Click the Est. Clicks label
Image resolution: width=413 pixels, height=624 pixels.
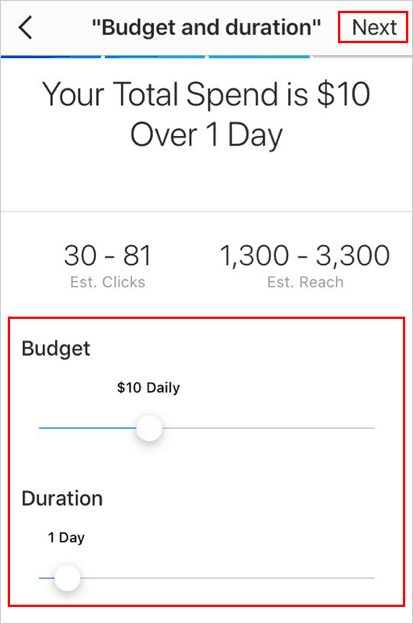tap(107, 282)
